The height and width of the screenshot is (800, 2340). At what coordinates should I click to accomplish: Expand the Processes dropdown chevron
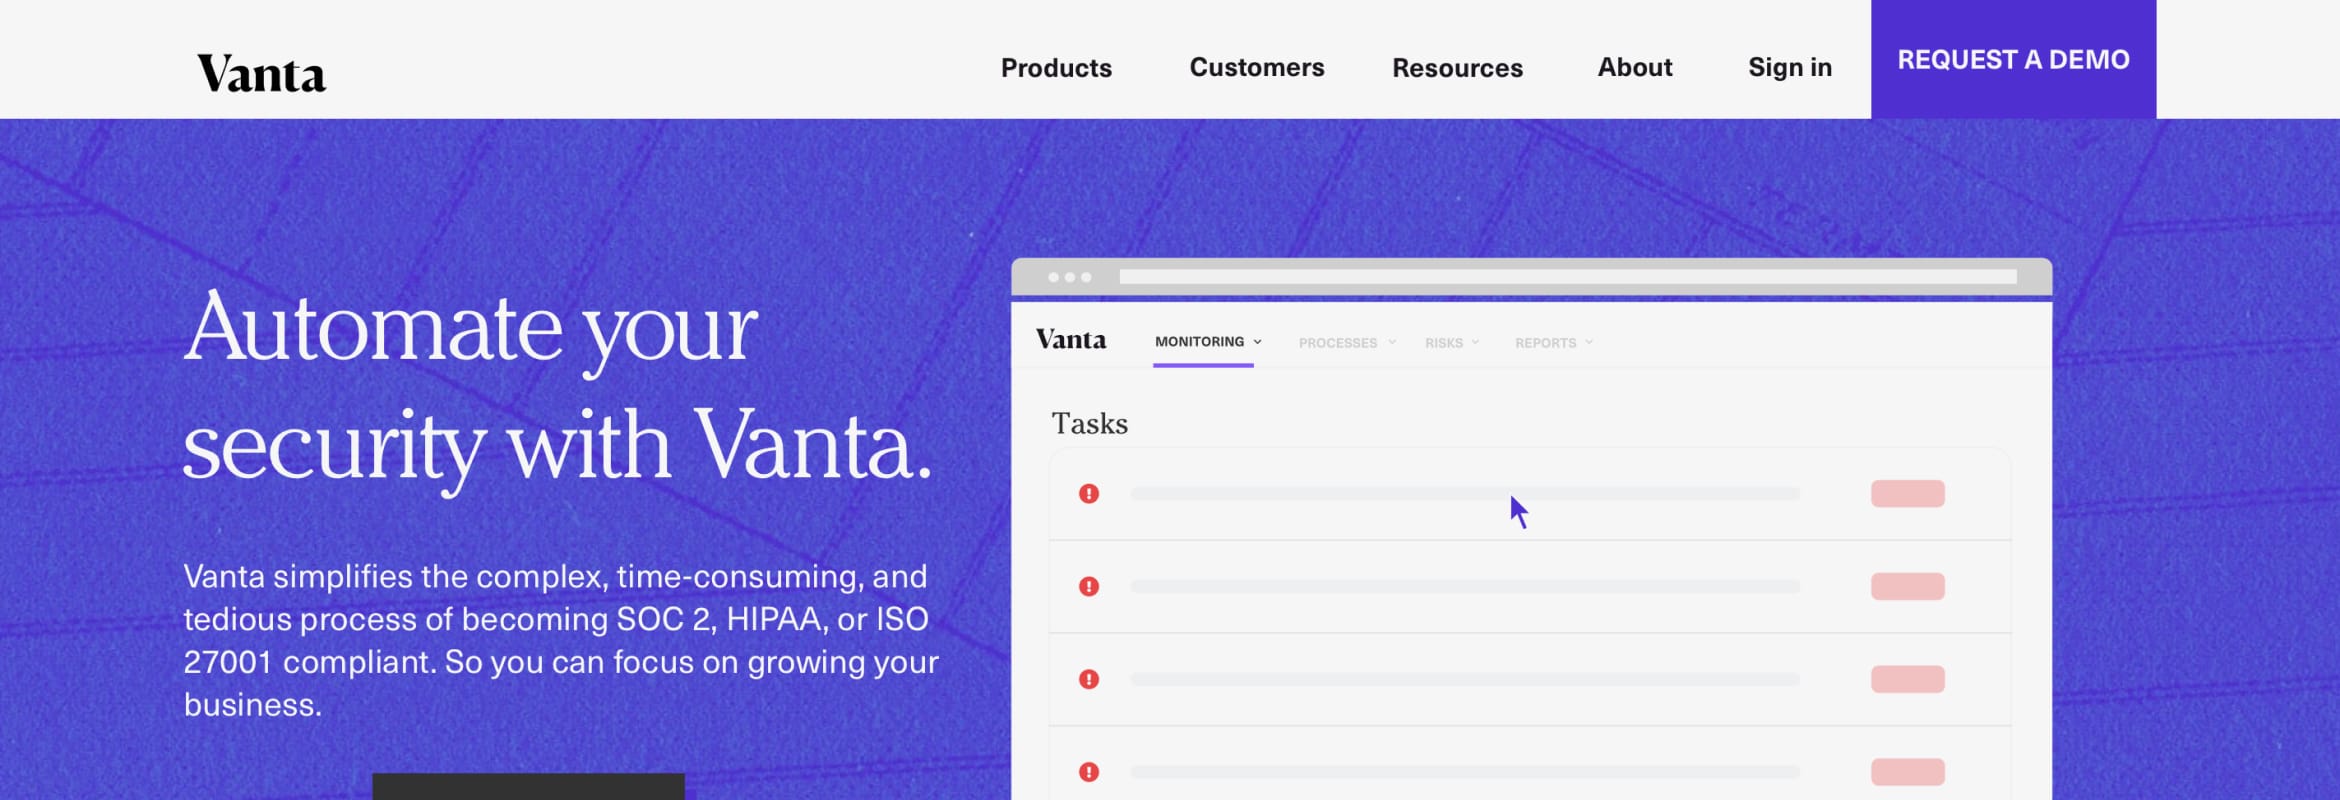click(x=1392, y=342)
